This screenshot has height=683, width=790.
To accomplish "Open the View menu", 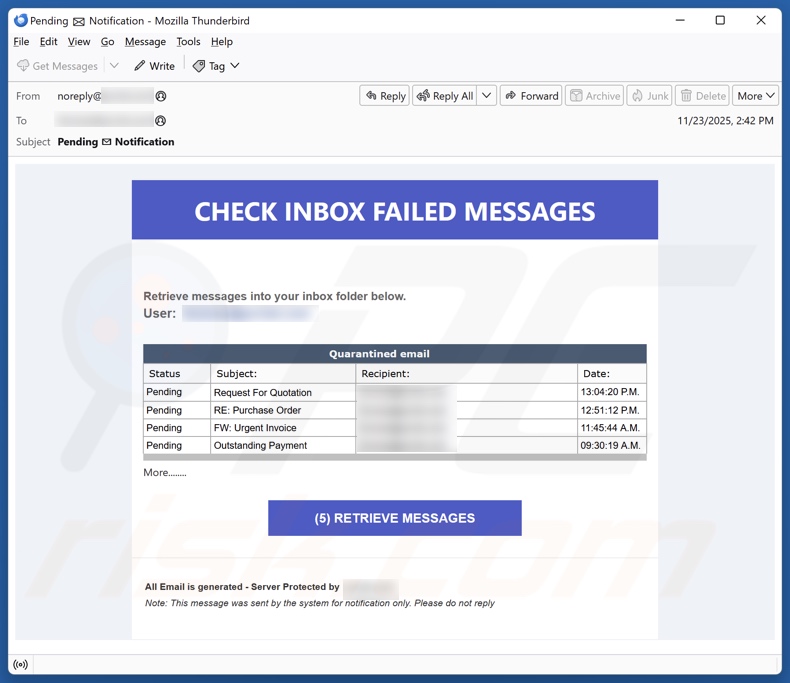I will pyautogui.click(x=79, y=42).
